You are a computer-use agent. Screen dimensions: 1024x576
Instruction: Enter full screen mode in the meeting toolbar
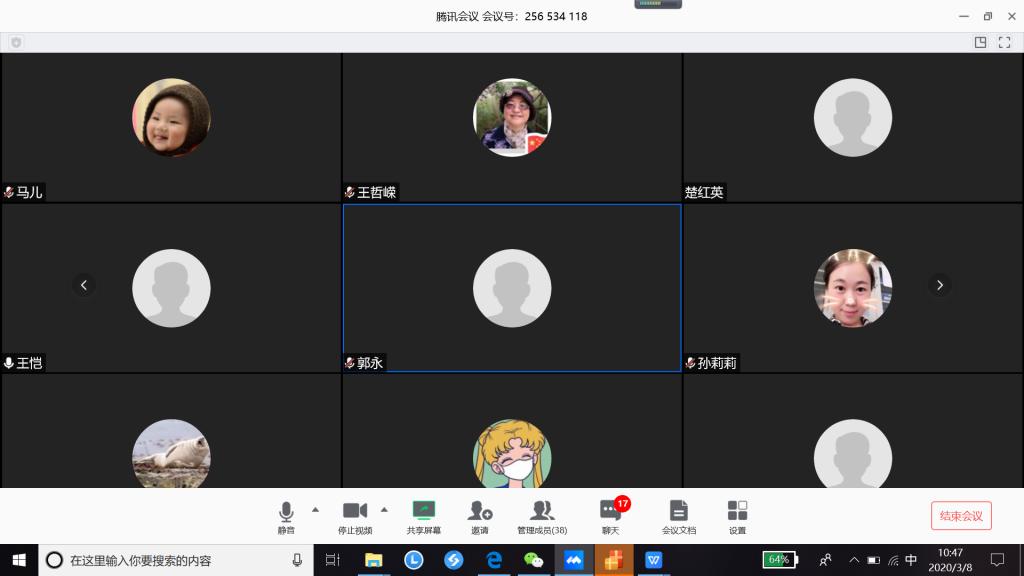[x=1005, y=42]
